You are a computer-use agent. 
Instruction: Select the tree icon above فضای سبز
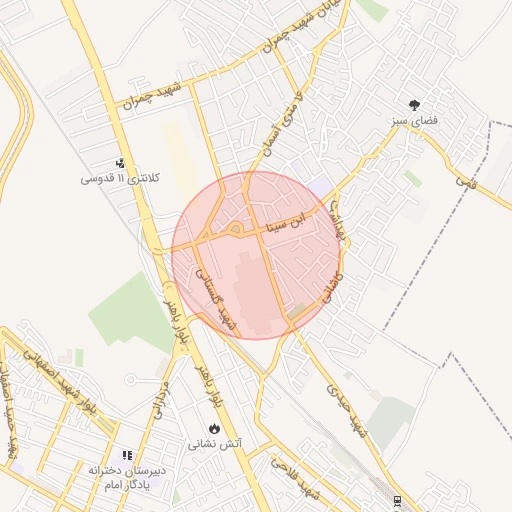tap(414, 105)
